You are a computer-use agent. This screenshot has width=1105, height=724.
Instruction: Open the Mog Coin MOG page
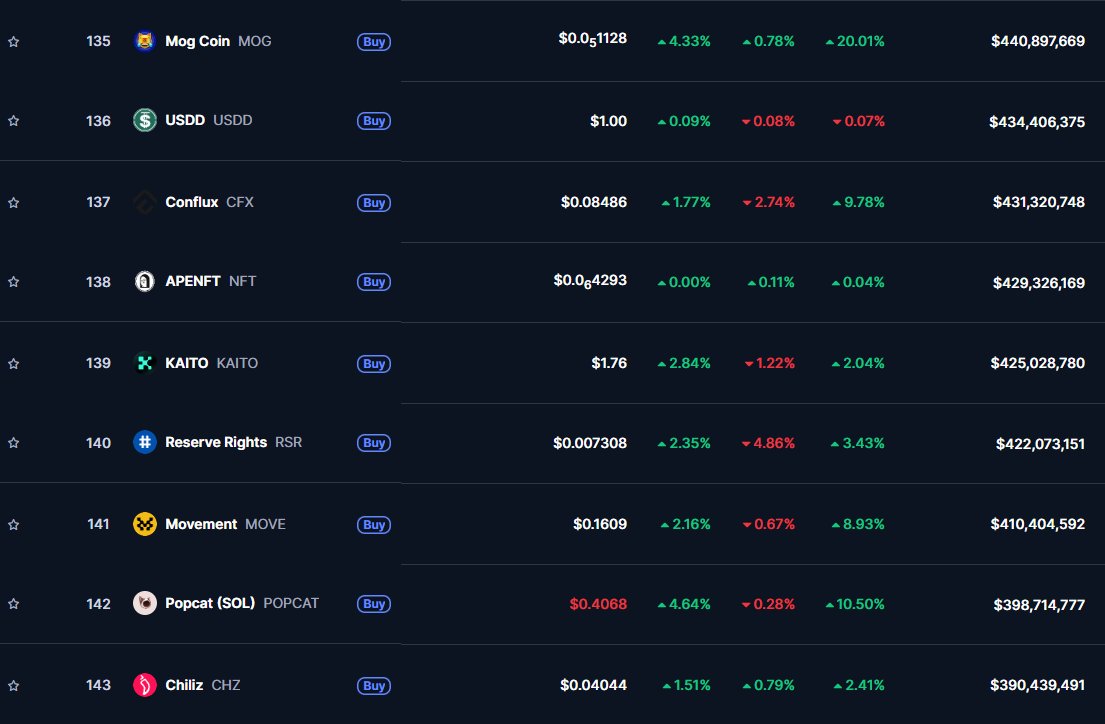[x=218, y=41]
